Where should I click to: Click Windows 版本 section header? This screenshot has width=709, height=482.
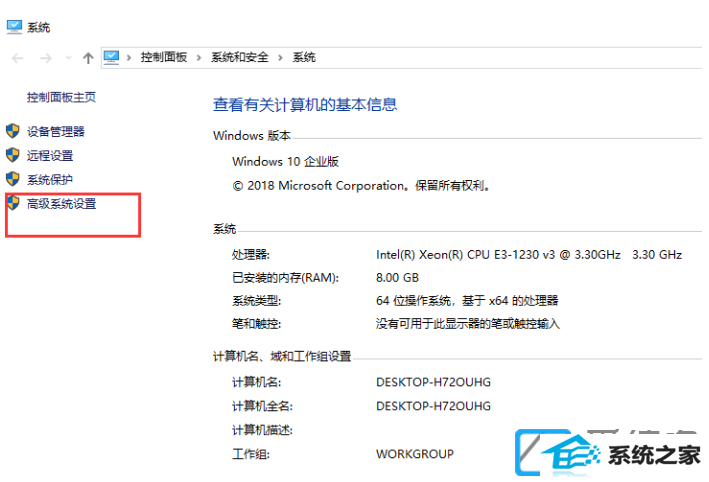[x=252, y=135]
